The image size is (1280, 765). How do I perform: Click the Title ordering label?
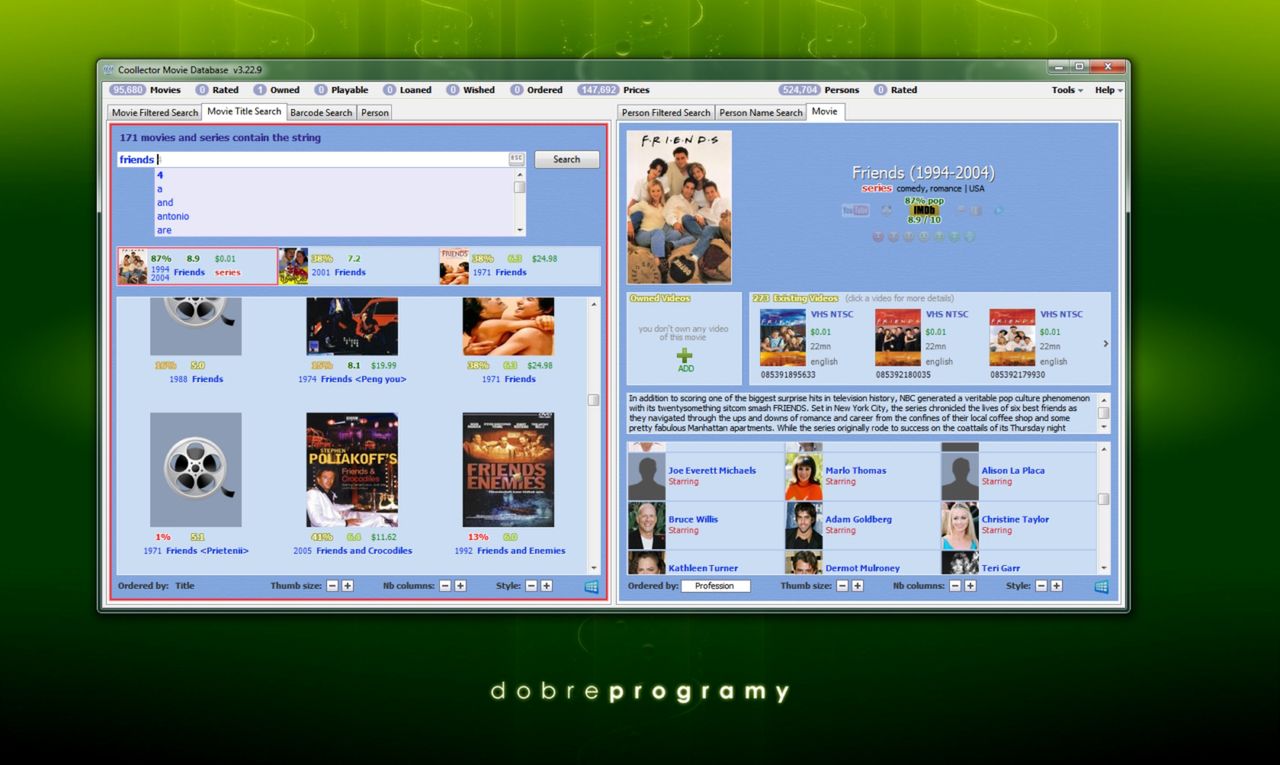pos(185,586)
